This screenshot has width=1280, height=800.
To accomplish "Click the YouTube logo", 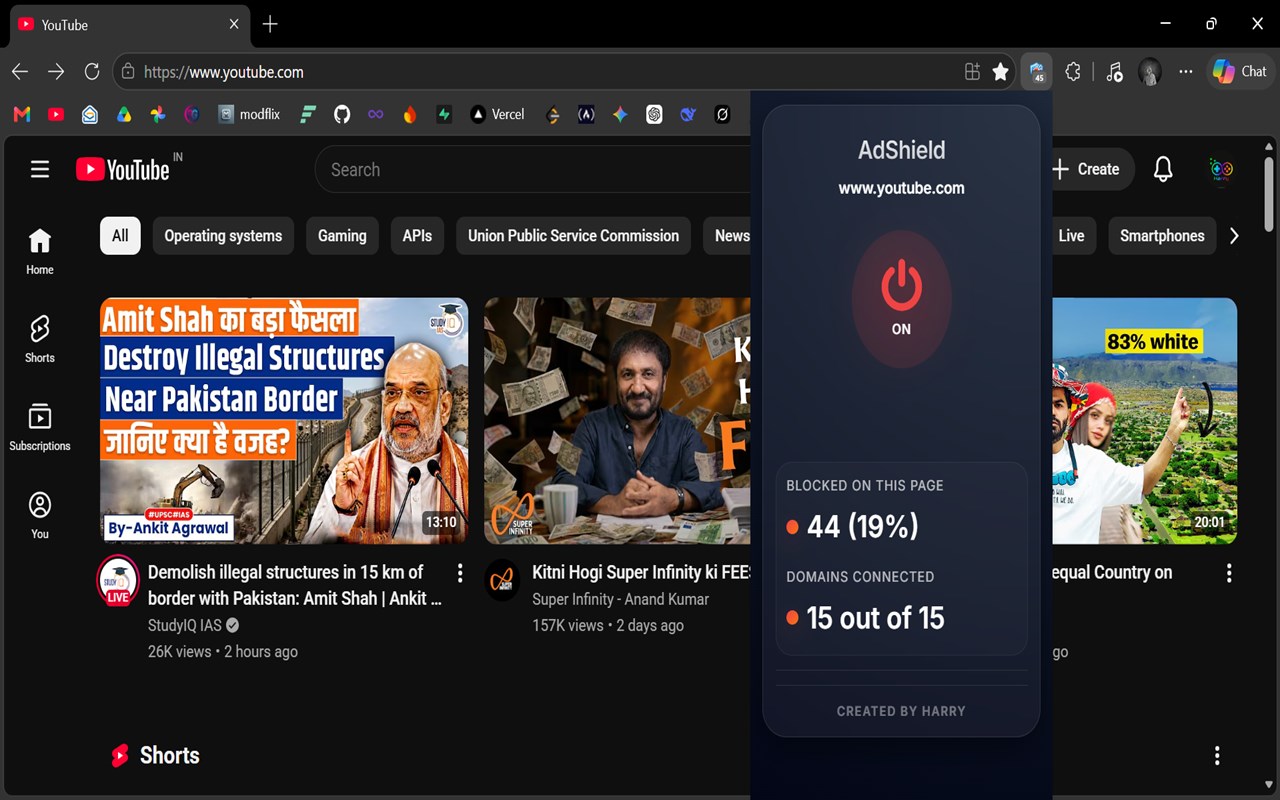I will pos(124,169).
